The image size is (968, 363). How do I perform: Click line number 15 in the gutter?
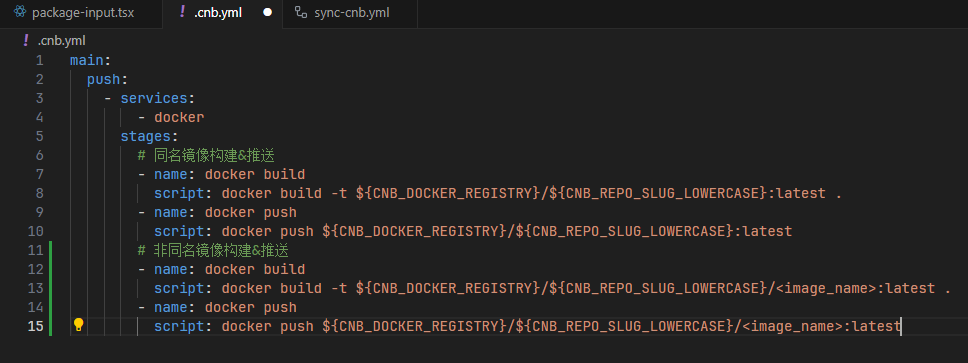coord(36,326)
